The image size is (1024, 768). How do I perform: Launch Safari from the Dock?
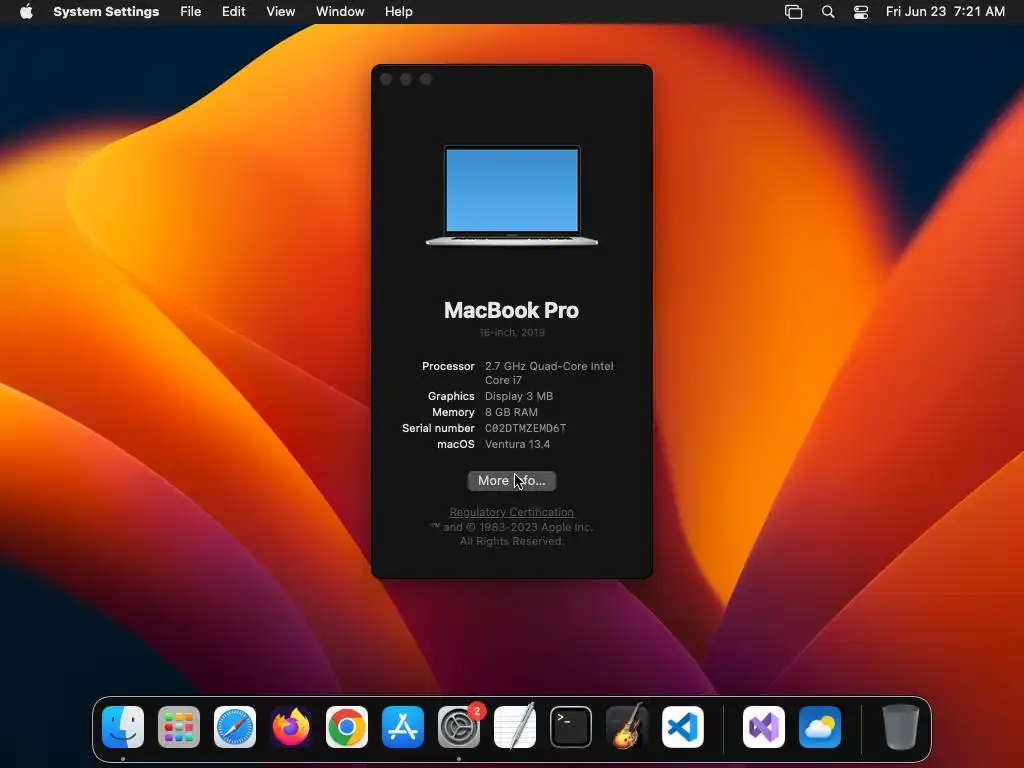pyautogui.click(x=235, y=727)
